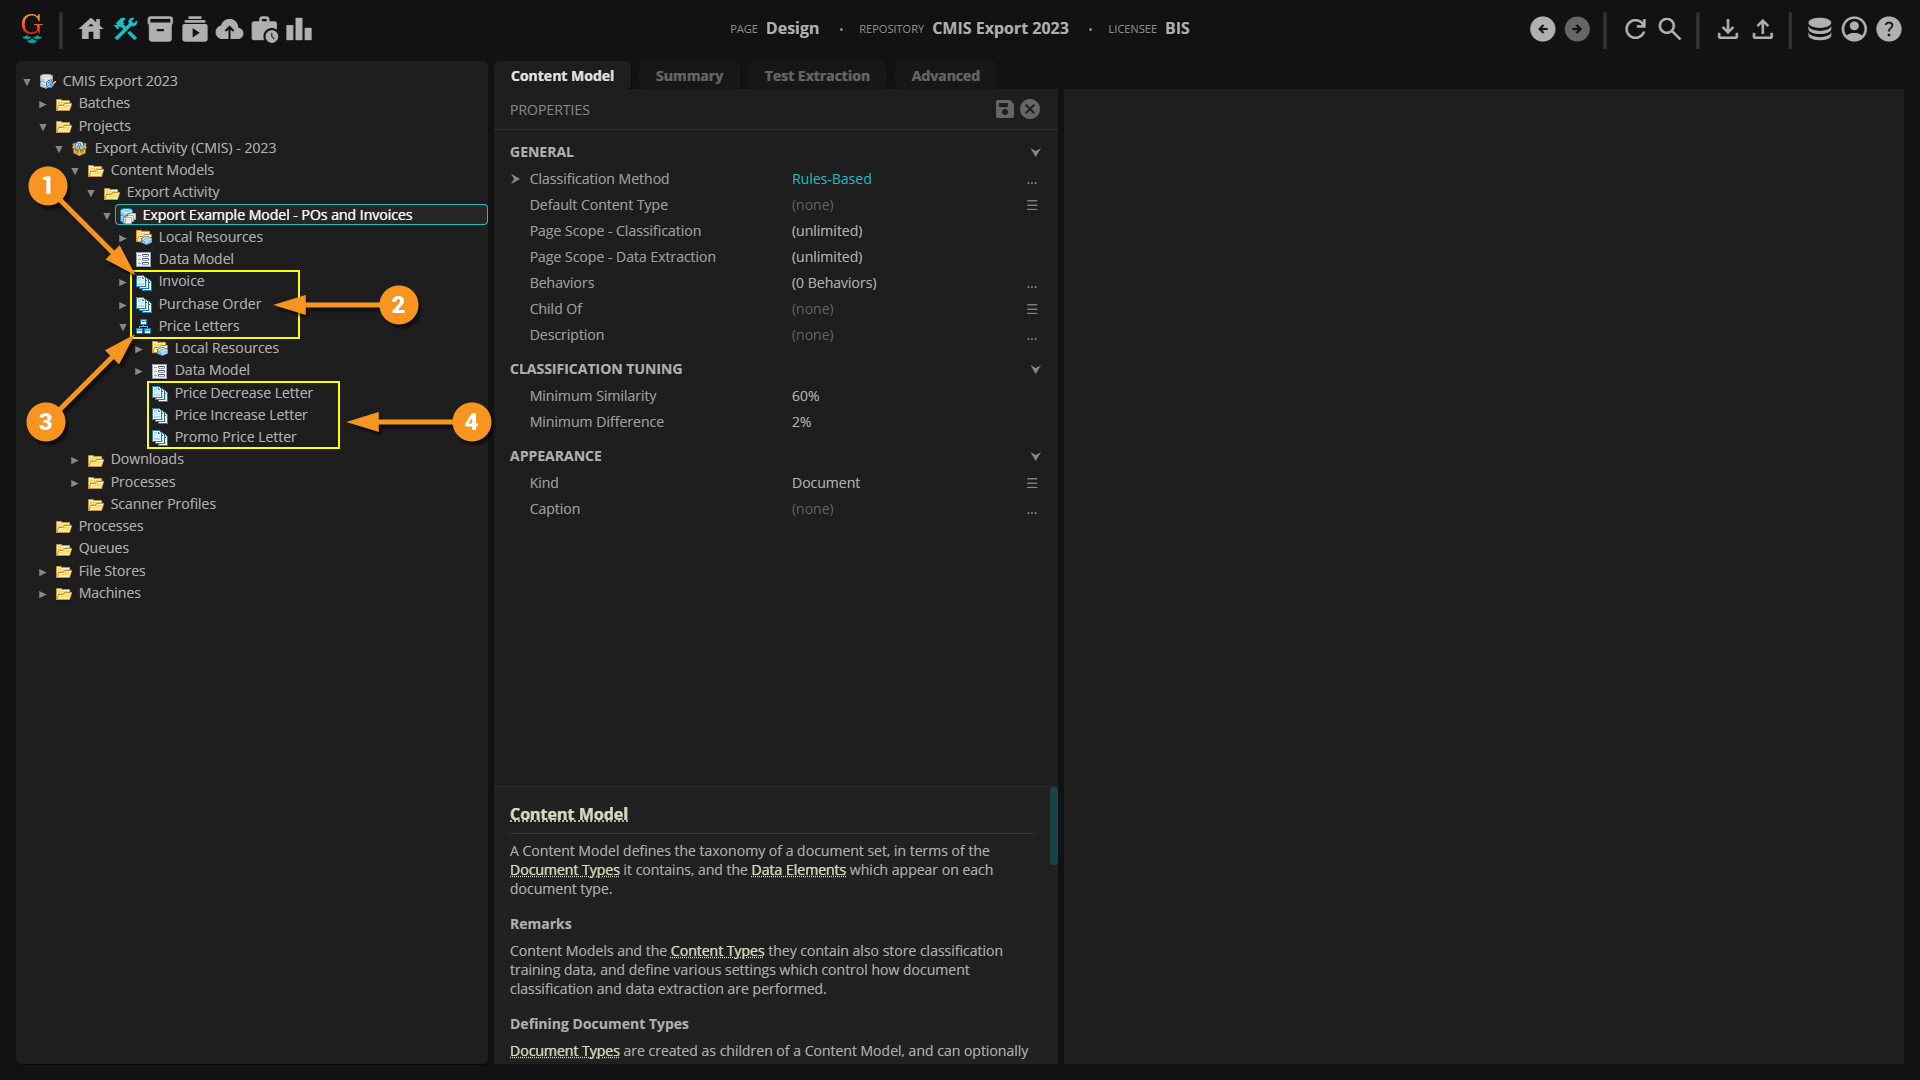Follow the Data Elements help link
The image size is (1920, 1080).
[x=797, y=870]
